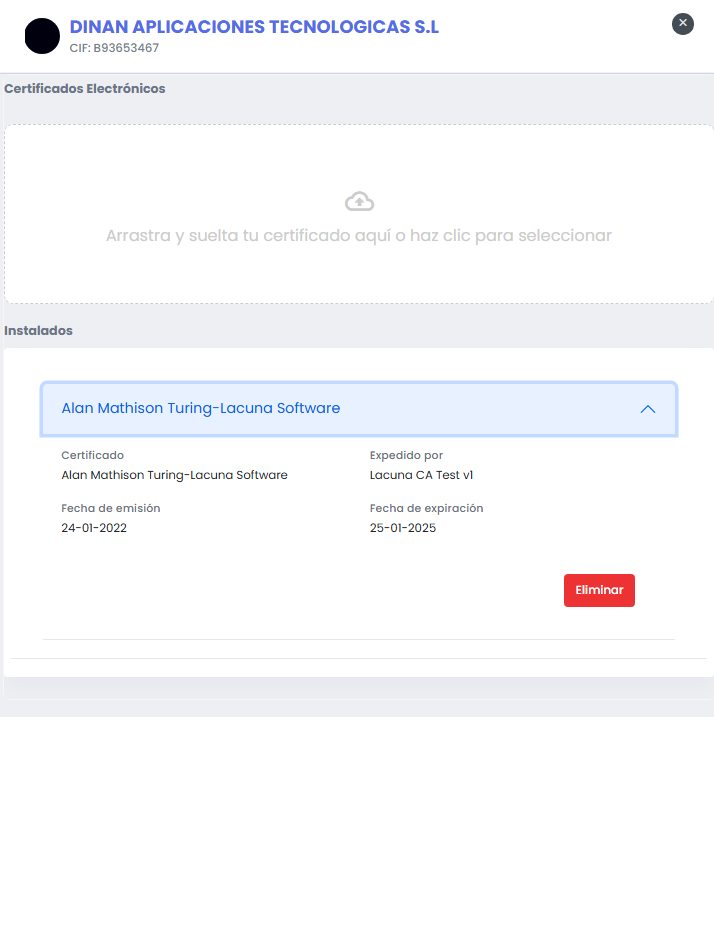Select the text prompting to drag your certificate
The image size is (714, 951).
tap(359, 236)
